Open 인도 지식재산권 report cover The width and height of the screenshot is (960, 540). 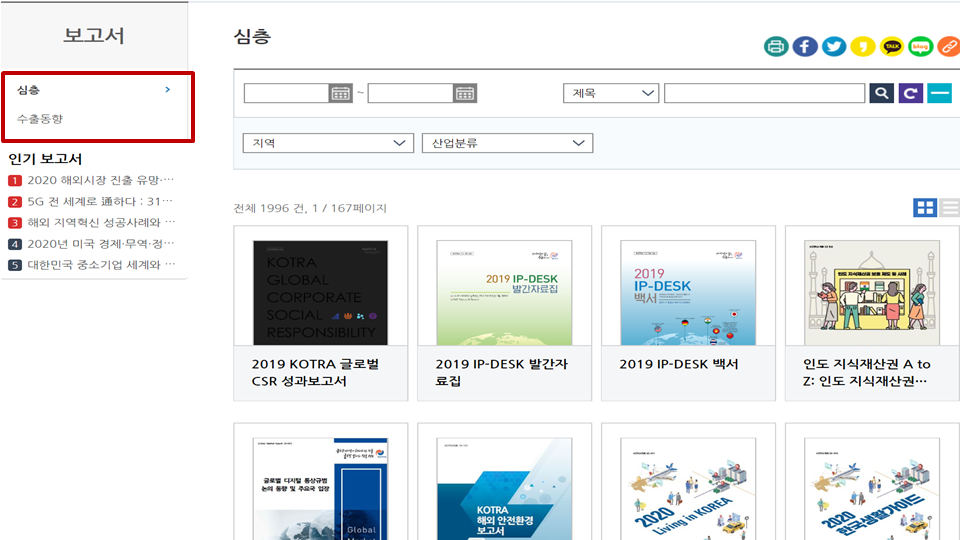click(872, 293)
